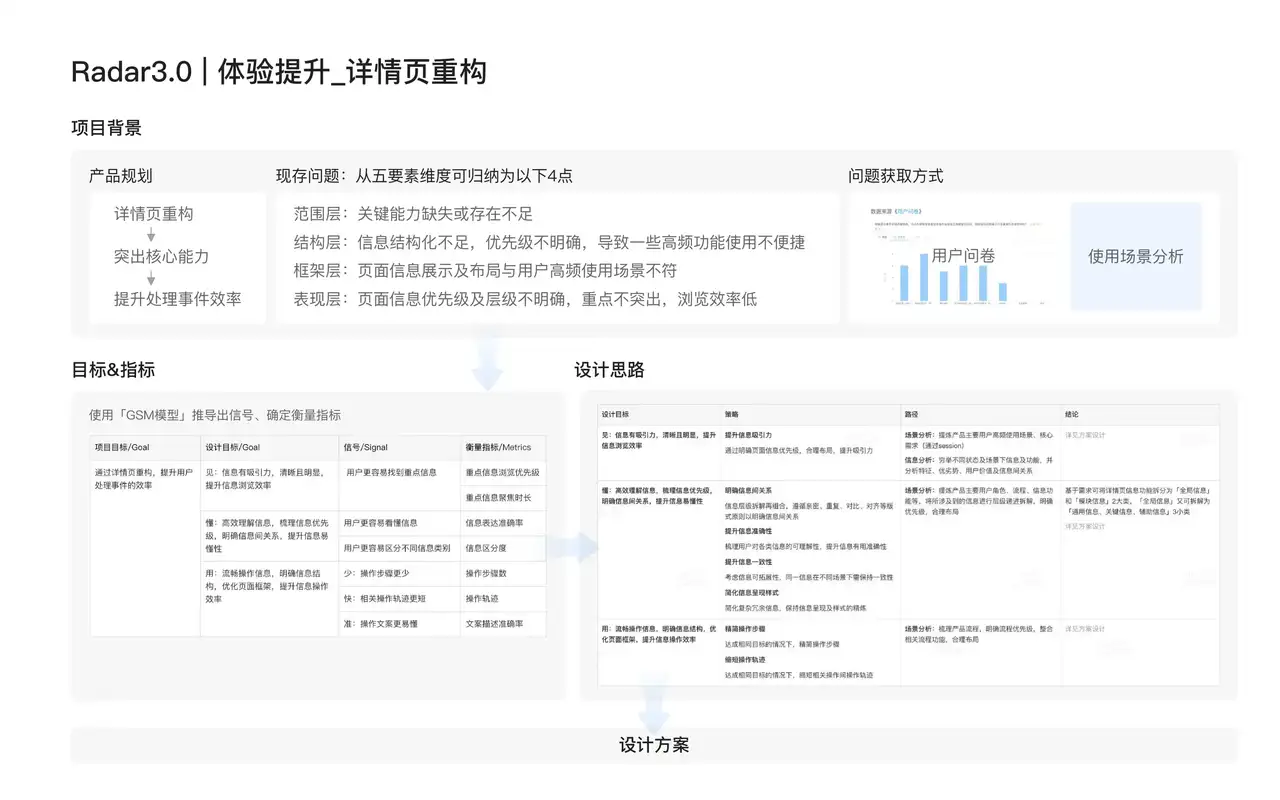Click the strategy heading "明确信息间关系"
Screen dimensions: 1280x800
tap(748, 491)
